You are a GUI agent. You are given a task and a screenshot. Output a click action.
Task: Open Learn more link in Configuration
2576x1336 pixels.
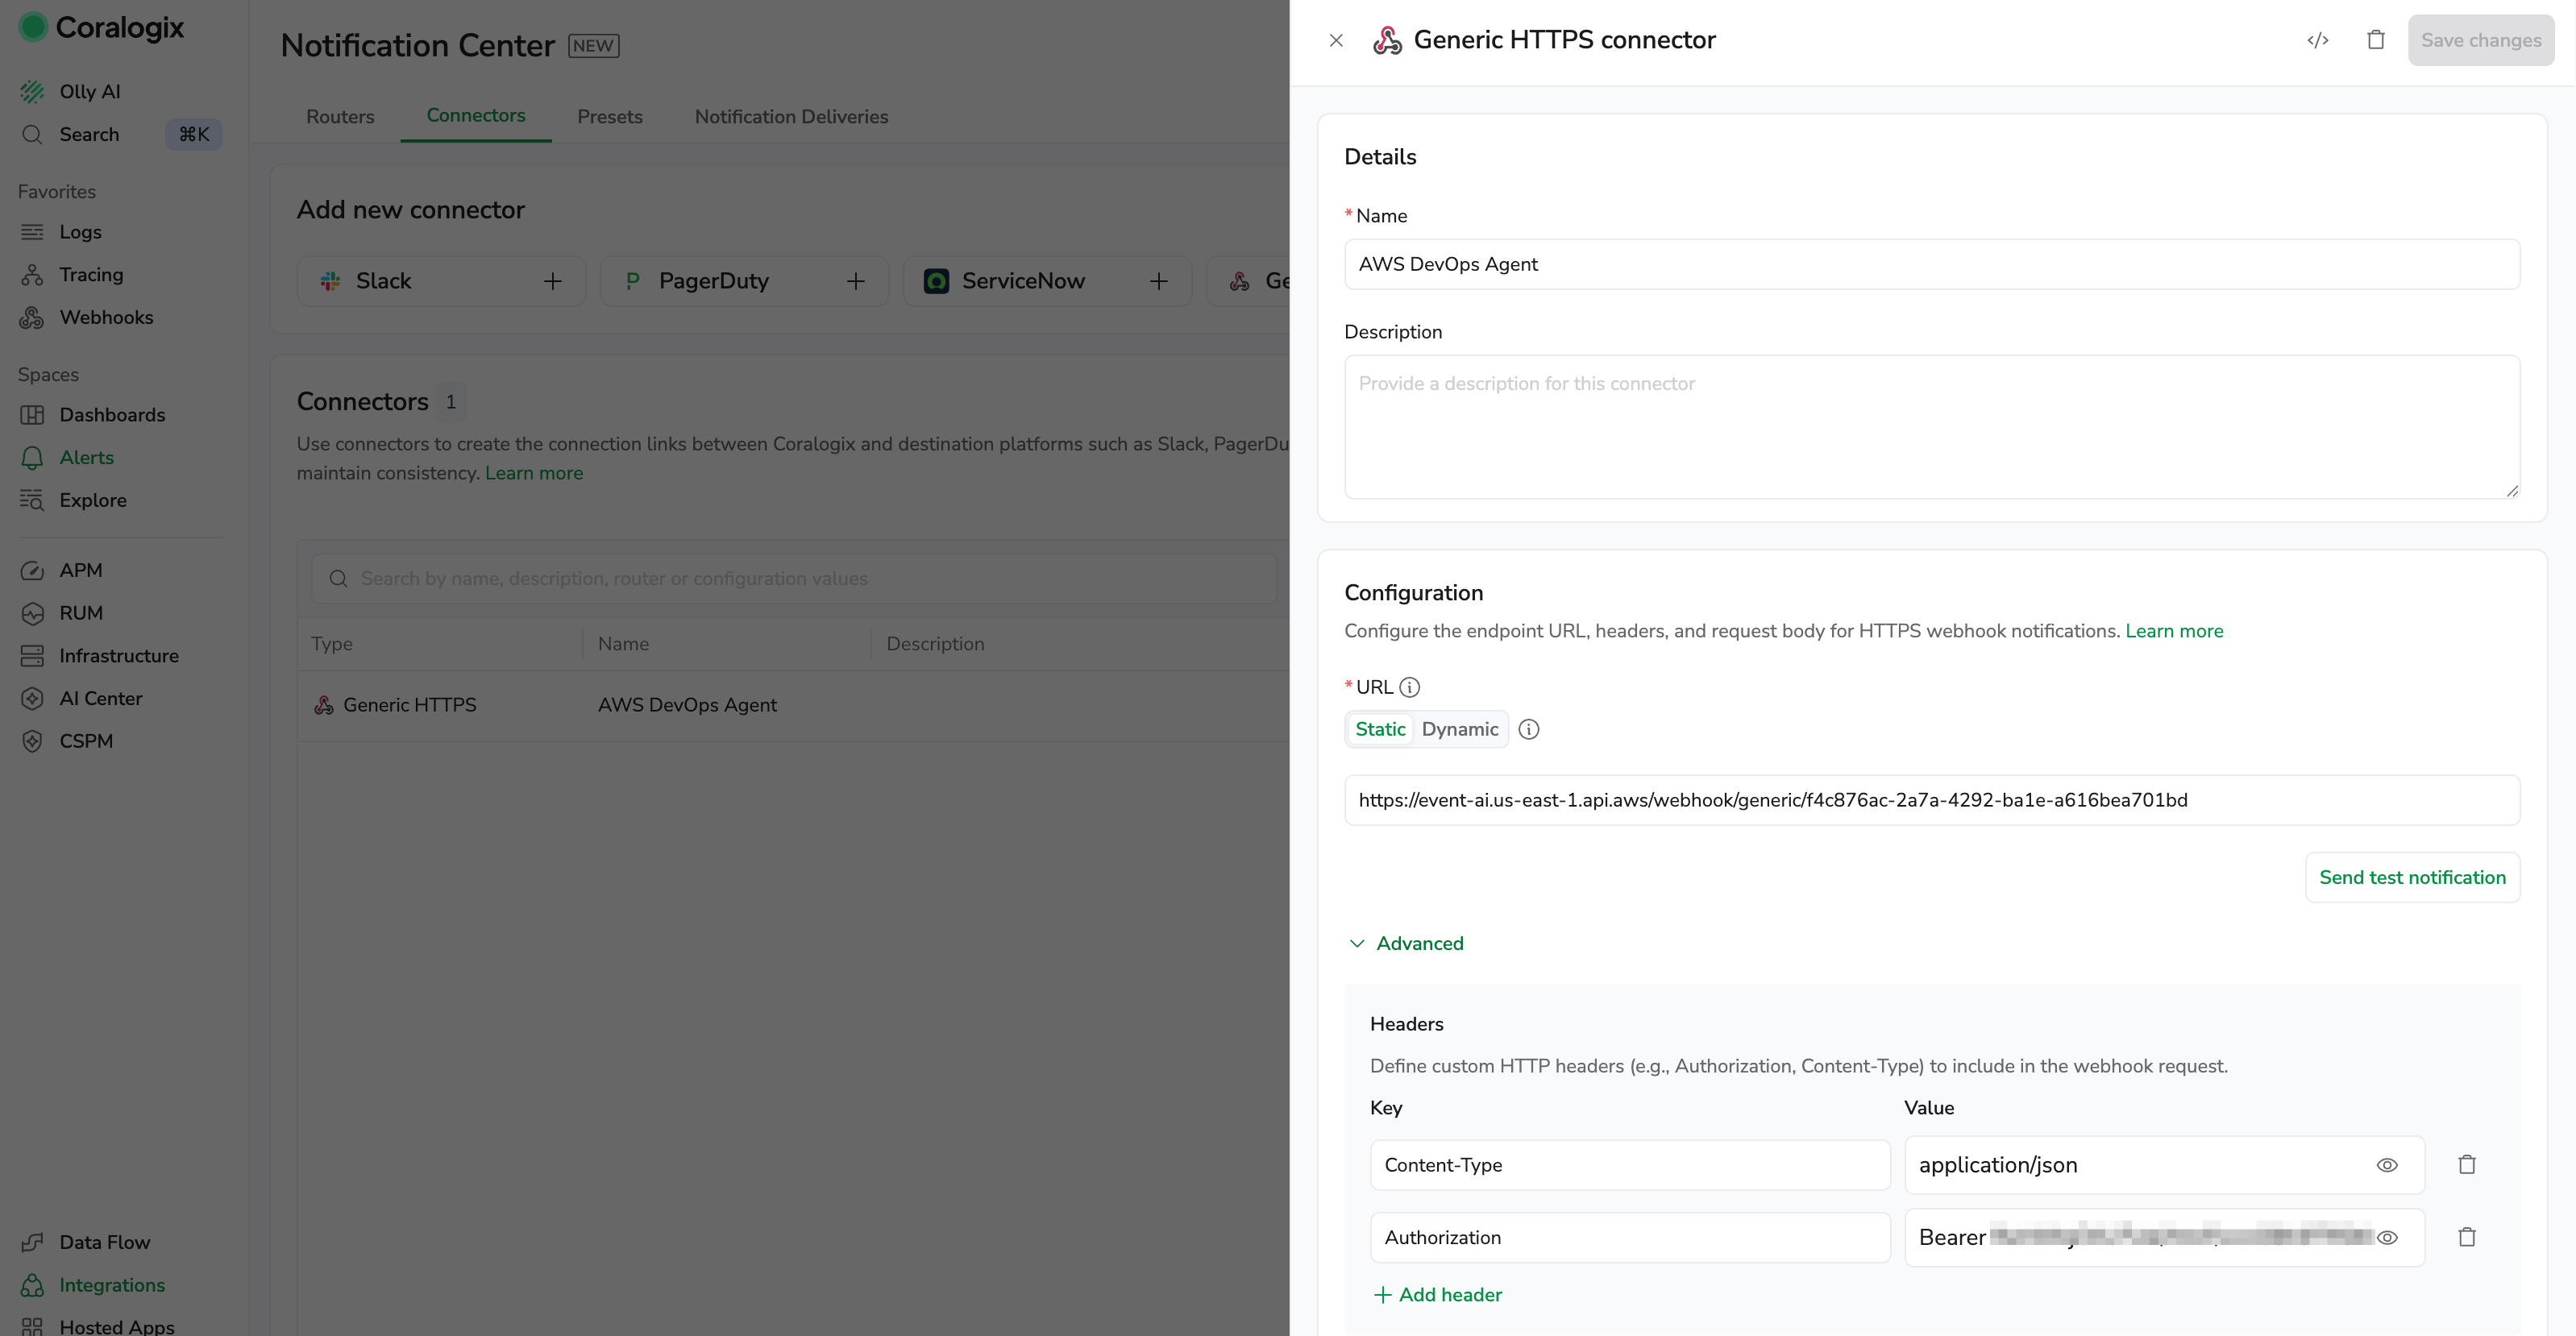tap(2174, 631)
